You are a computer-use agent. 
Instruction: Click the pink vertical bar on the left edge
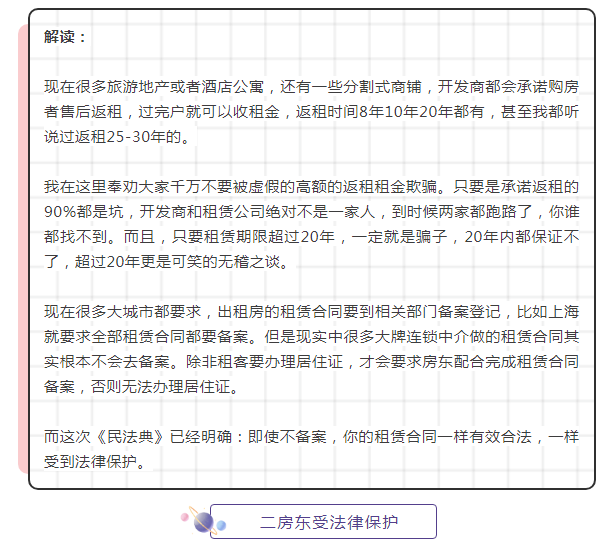[x=22, y=250]
